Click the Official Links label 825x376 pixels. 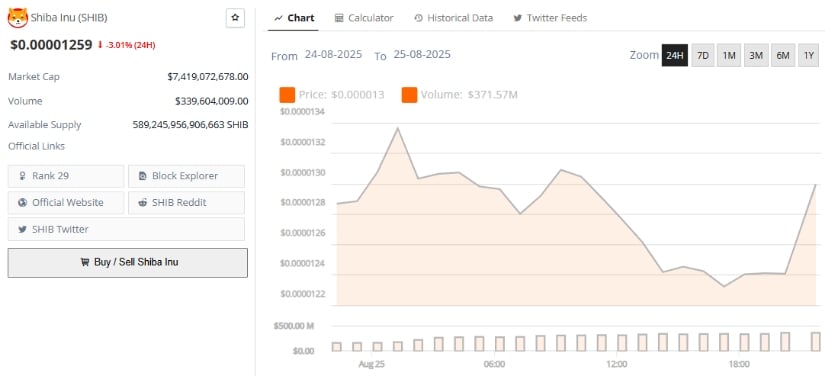36,146
